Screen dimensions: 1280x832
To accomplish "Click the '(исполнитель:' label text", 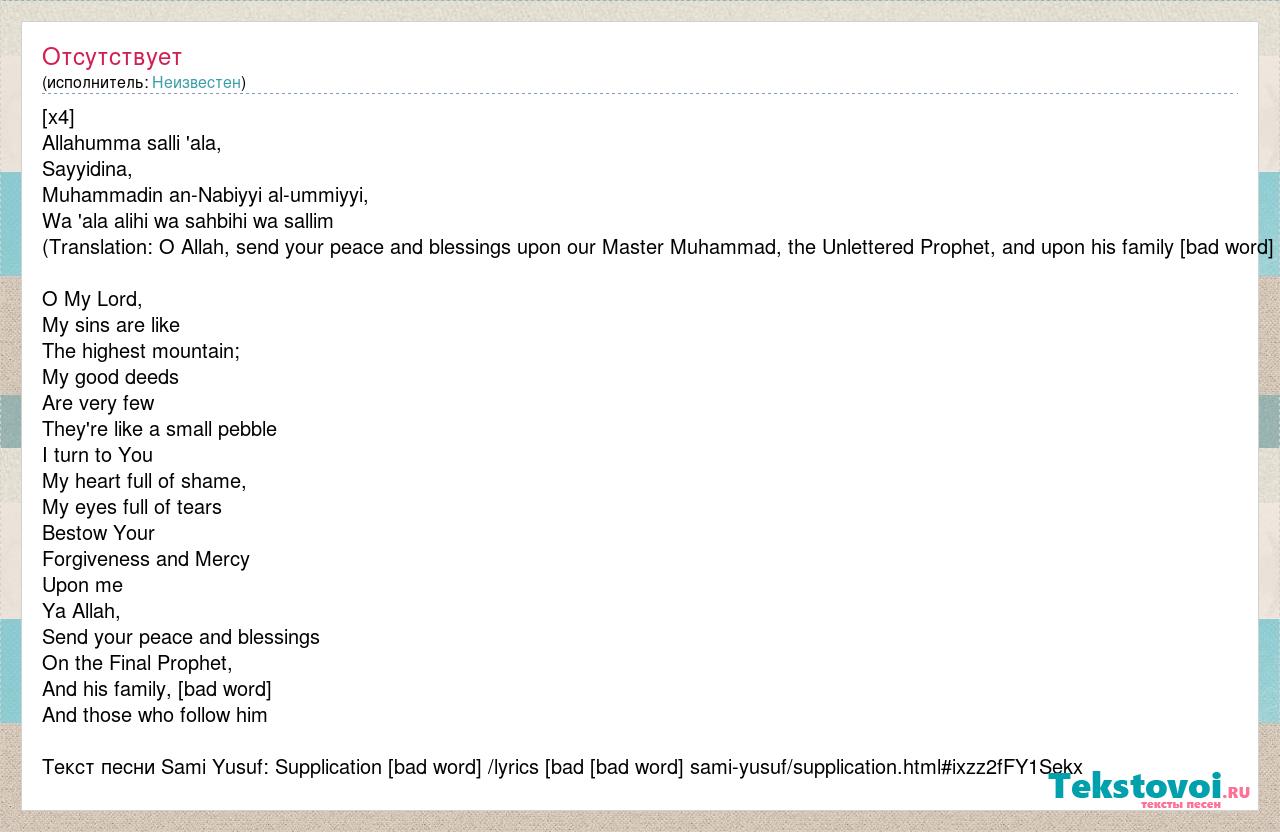I will tap(95, 82).
